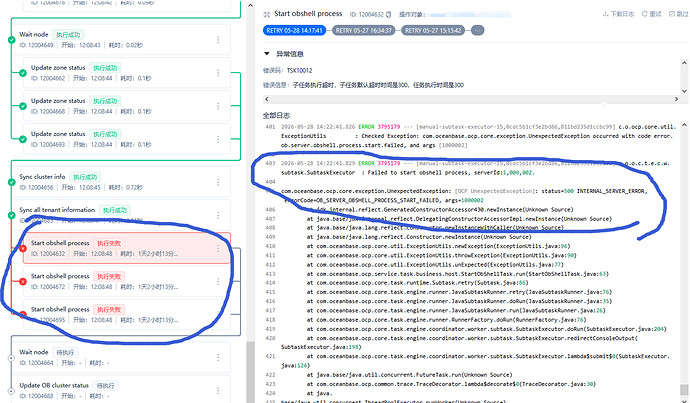Image resolution: width=690 pixels, height=403 pixels.
Task: Open the more menu for Update zone status 12004668
Action: click(x=218, y=106)
